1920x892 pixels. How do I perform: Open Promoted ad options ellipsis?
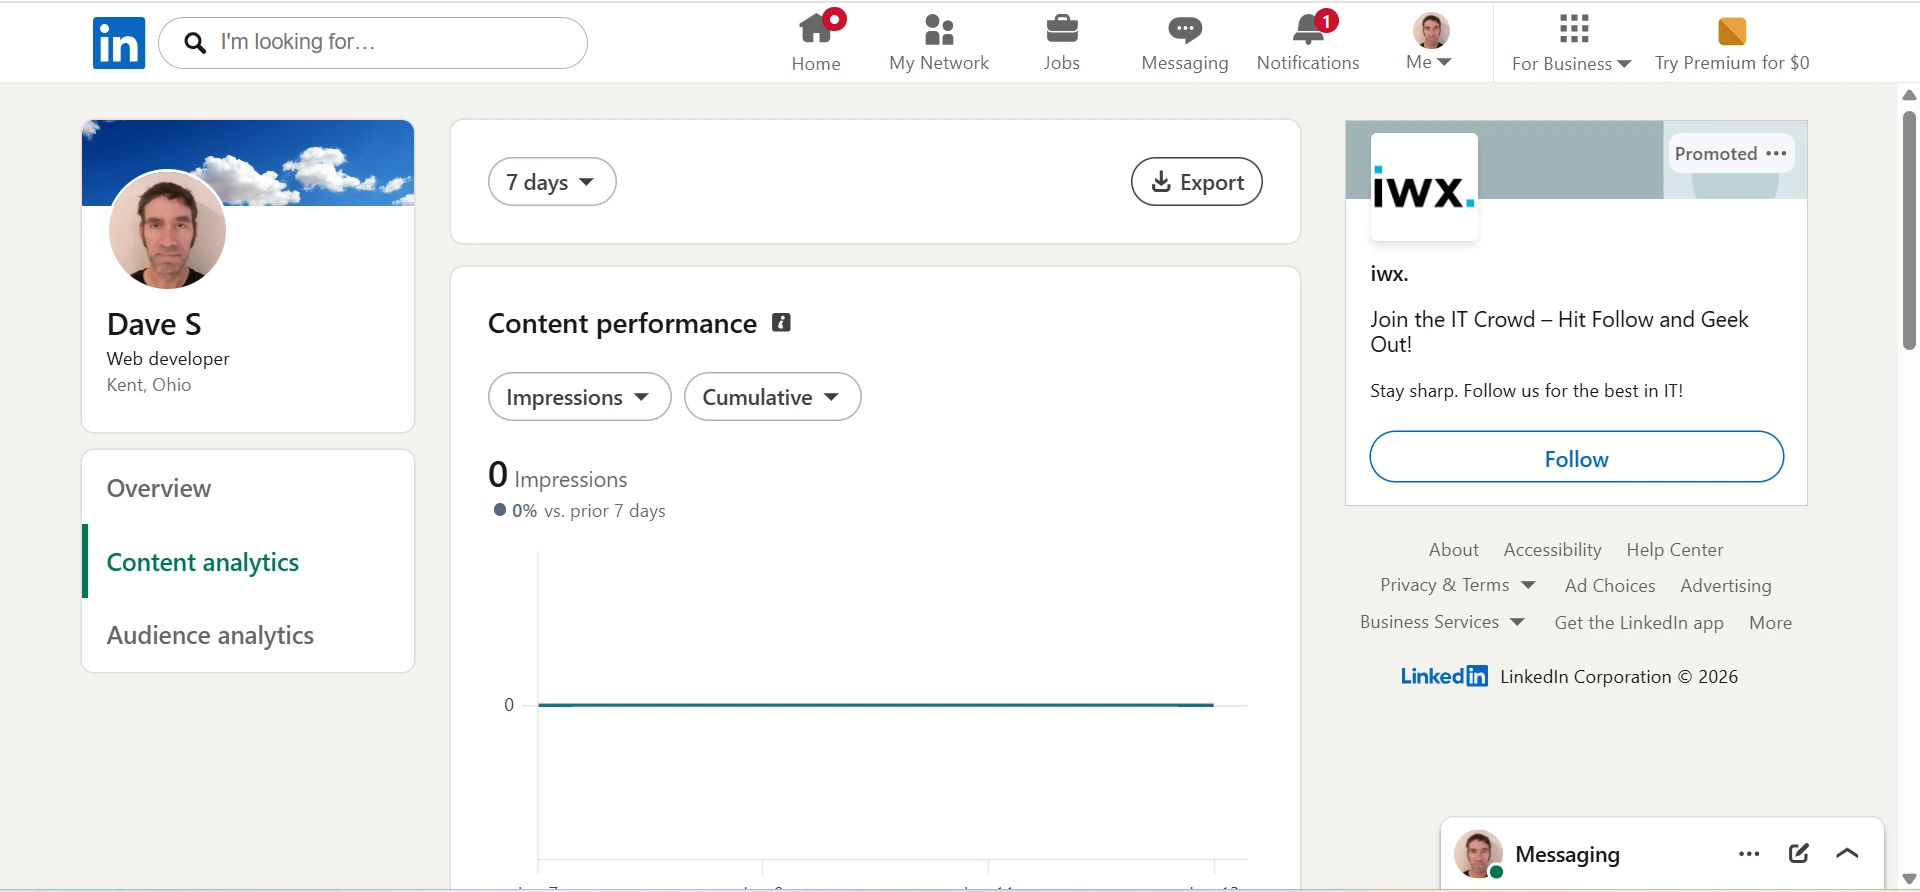(x=1777, y=153)
